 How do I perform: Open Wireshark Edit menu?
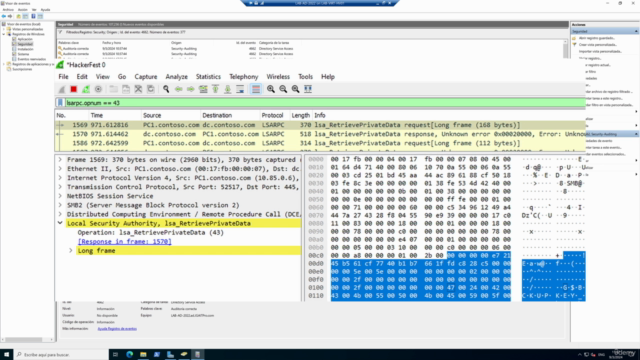pos(82,77)
